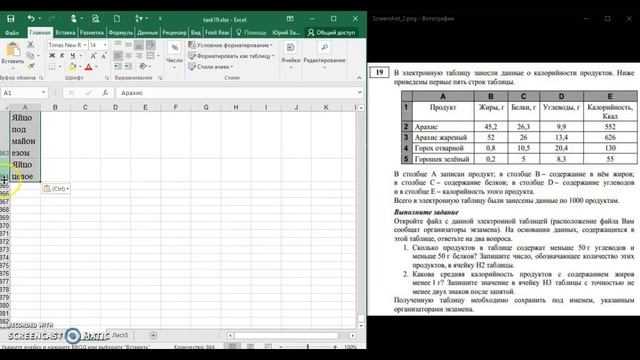Screen dimensions: 640x360
Task: Apply cell borders
Action: pyautogui.click(x=52, y=66)
